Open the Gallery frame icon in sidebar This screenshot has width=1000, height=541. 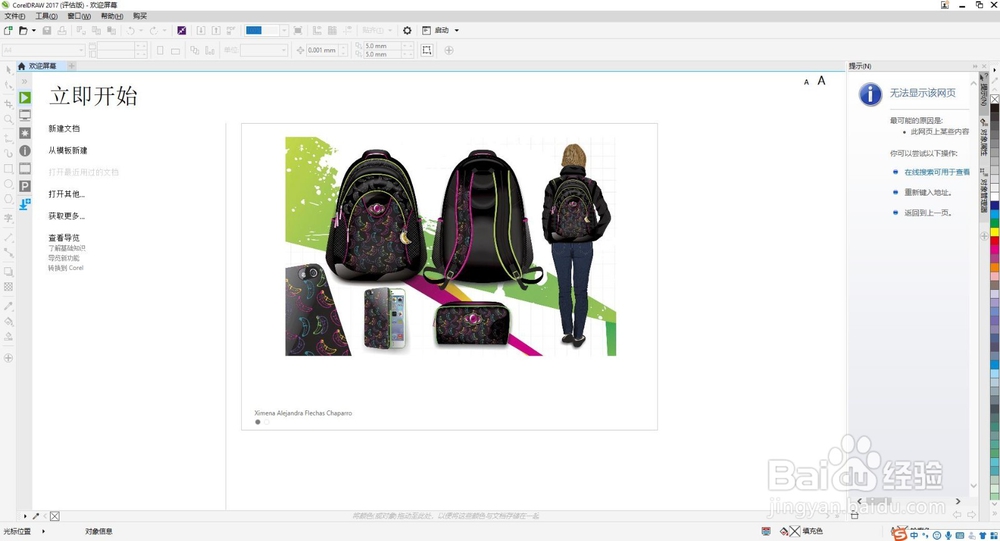25,168
